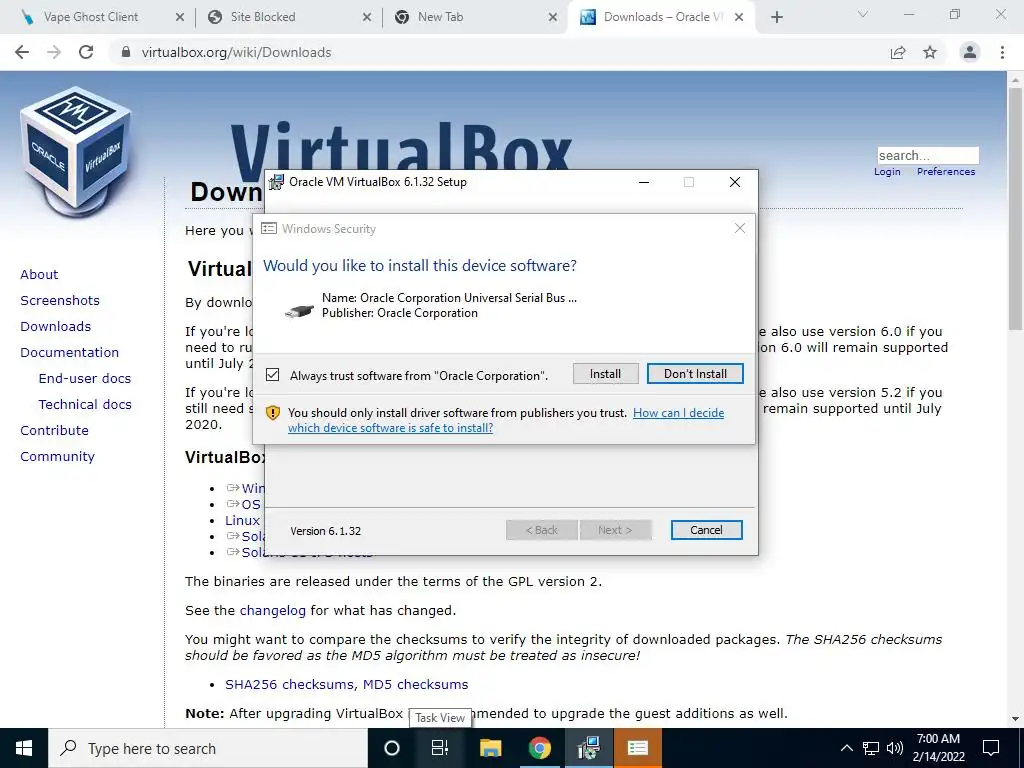Close the Site Blocked tab

click(x=366, y=18)
